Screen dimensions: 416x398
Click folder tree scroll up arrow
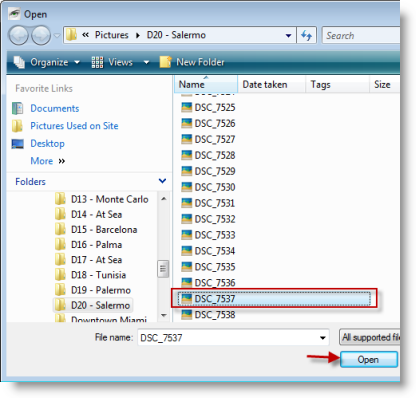click(x=163, y=199)
